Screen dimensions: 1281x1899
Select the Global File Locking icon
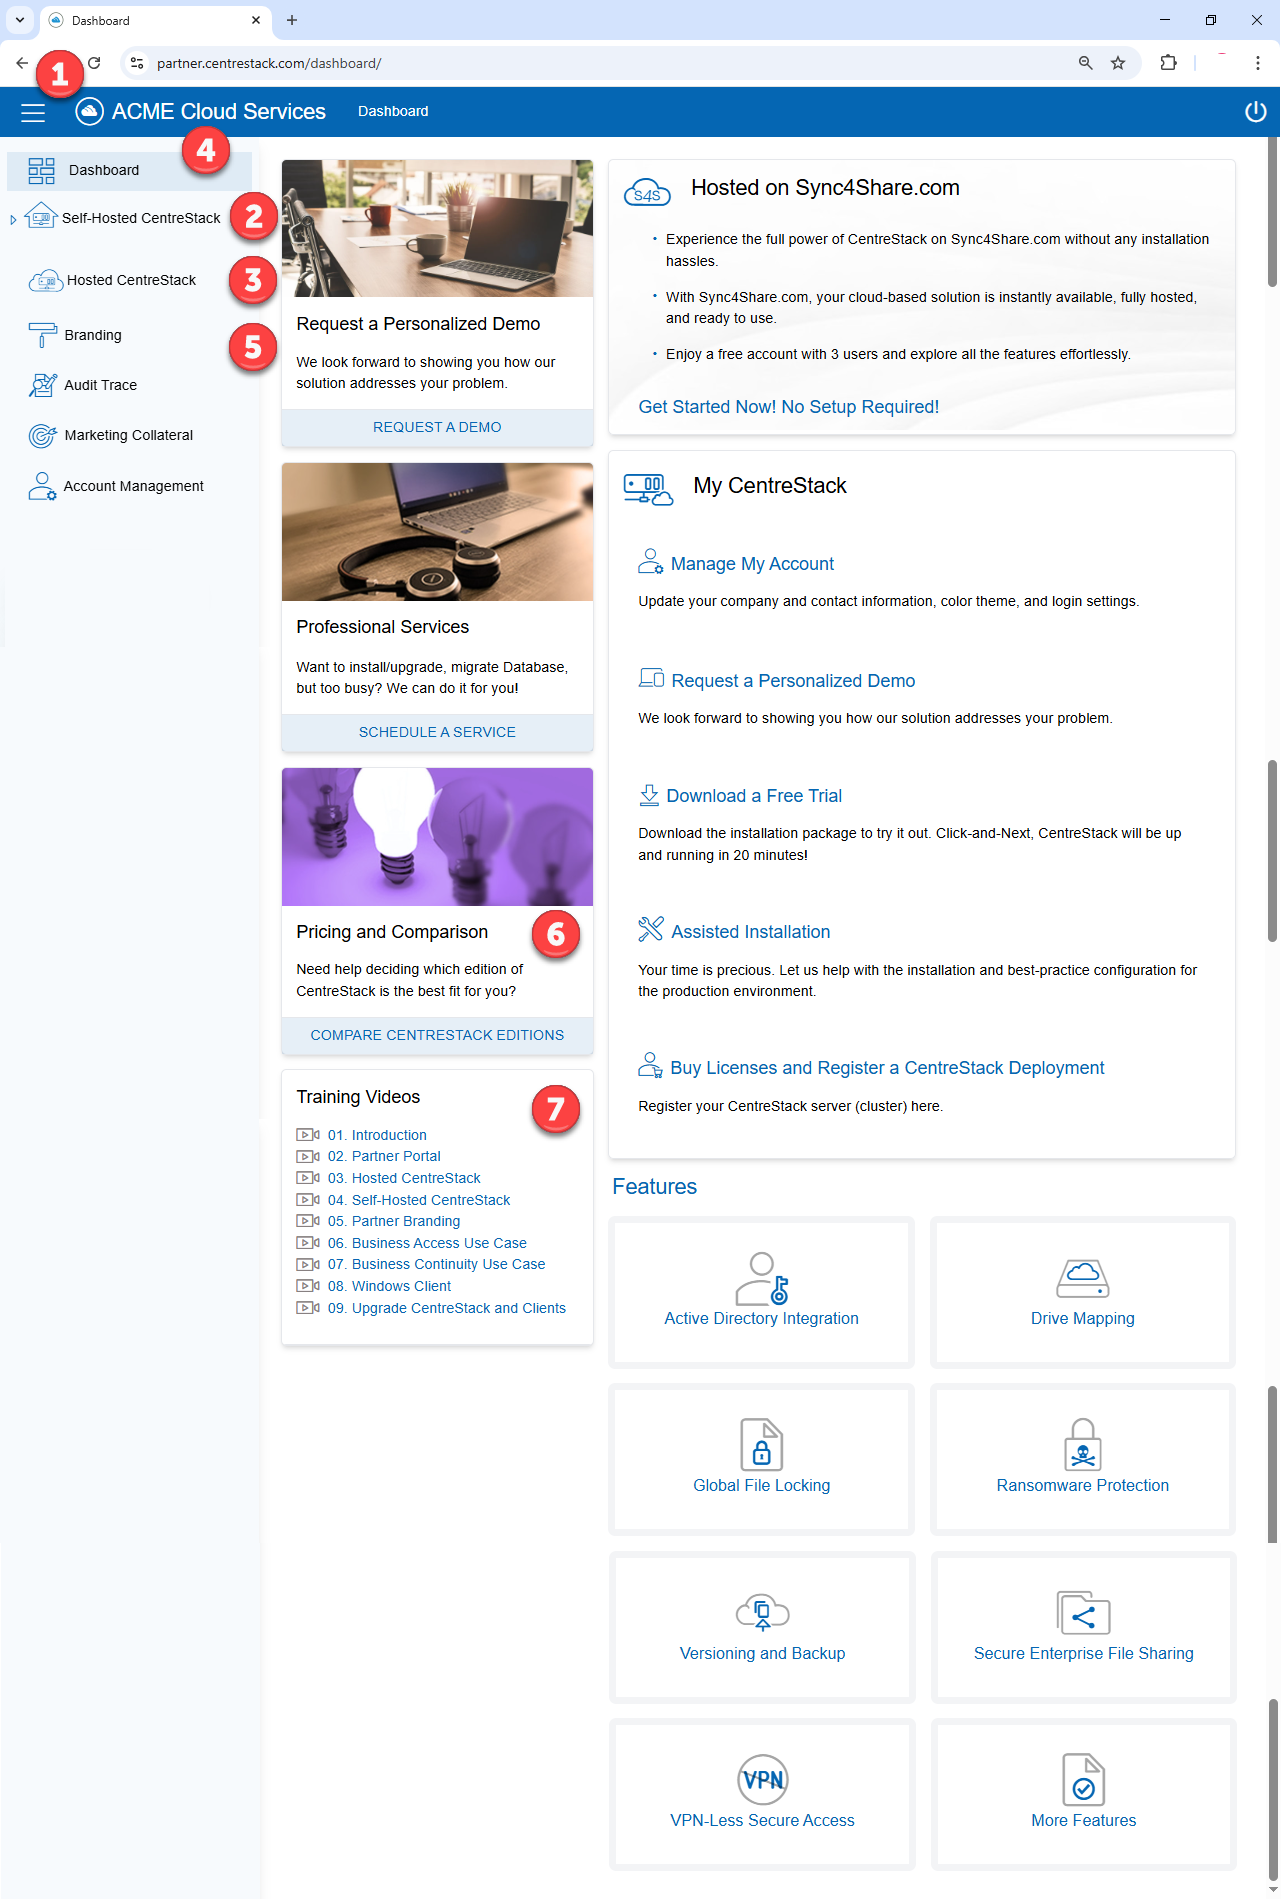(761, 1445)
